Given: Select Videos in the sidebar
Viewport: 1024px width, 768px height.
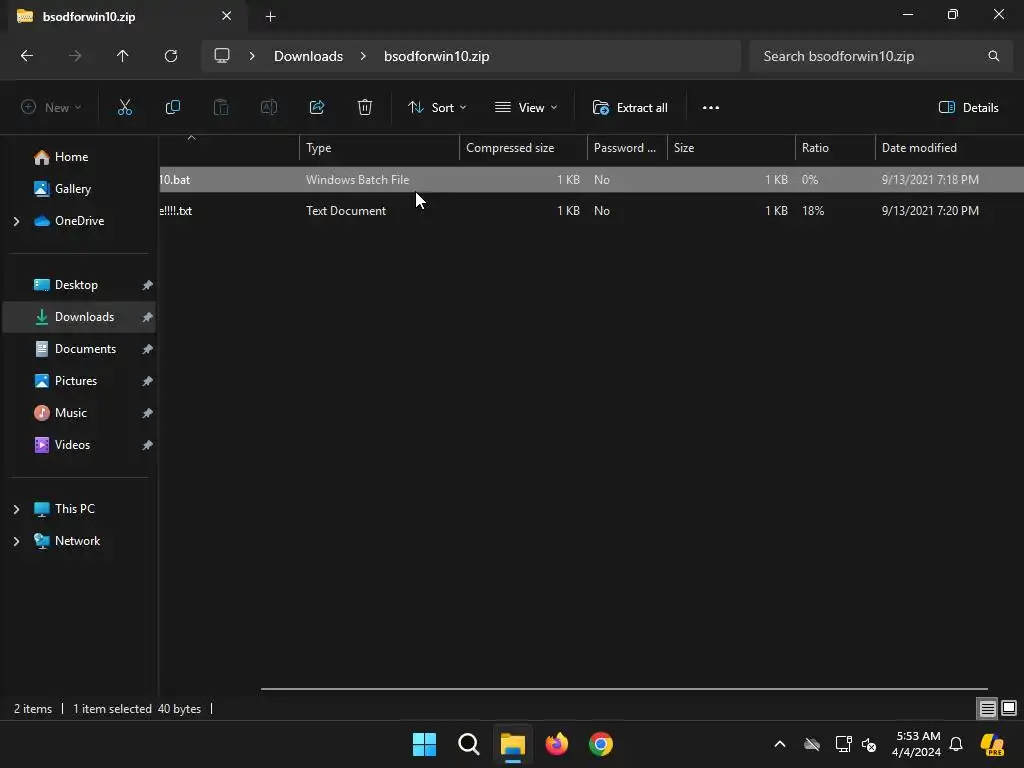Looking at the screenshot, I should tap(72, 445).
